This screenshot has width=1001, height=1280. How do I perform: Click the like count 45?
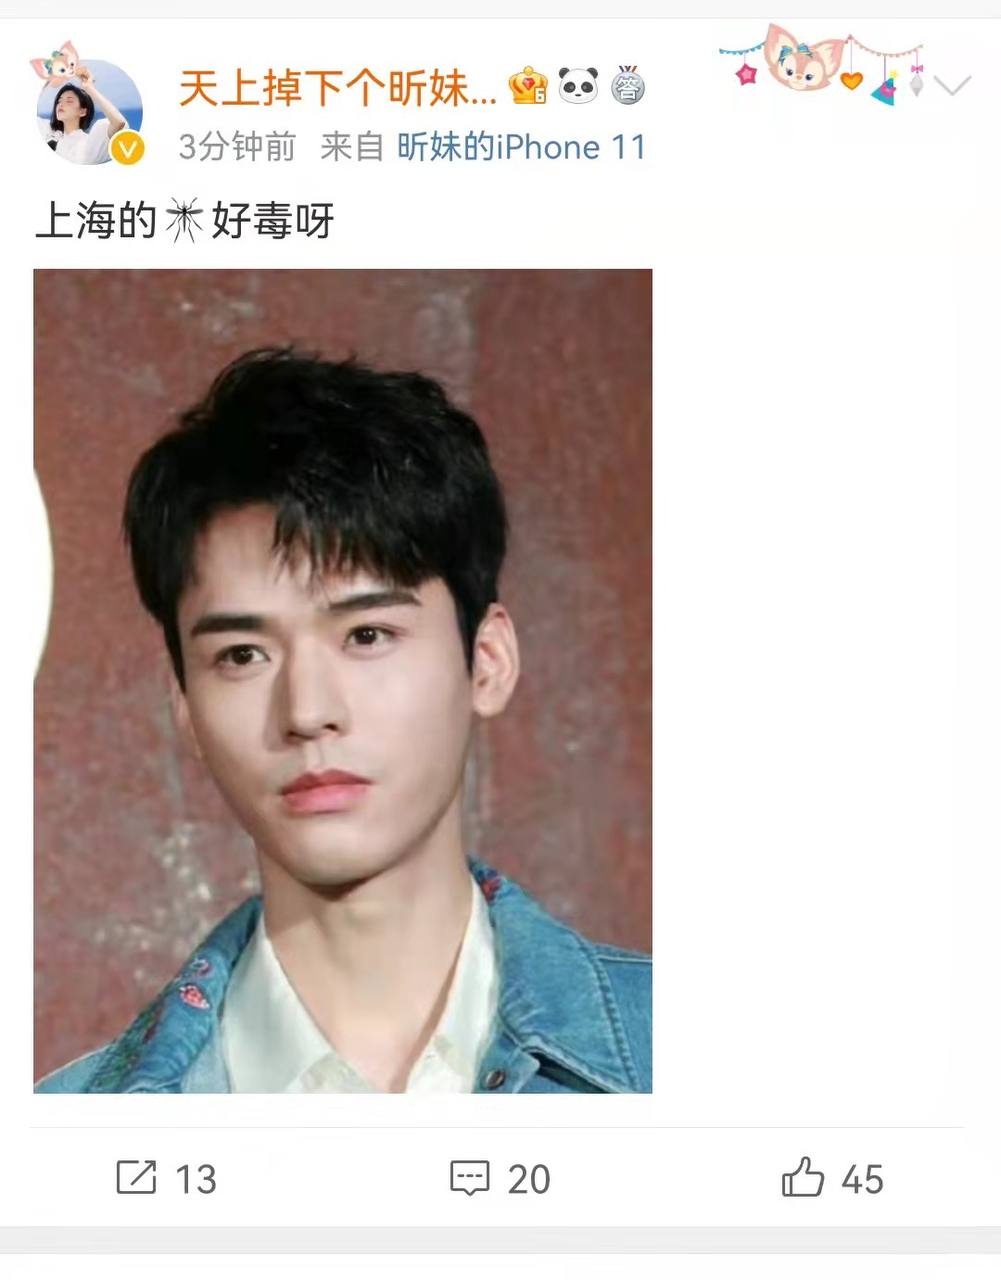pyautogui.click(x=862, y=1179)
